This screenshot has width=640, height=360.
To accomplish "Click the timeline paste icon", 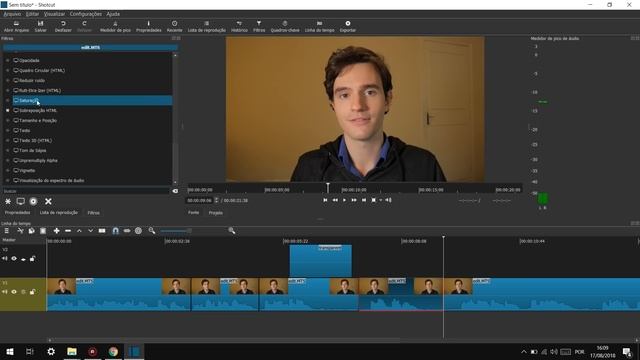I will click(43, 231).
